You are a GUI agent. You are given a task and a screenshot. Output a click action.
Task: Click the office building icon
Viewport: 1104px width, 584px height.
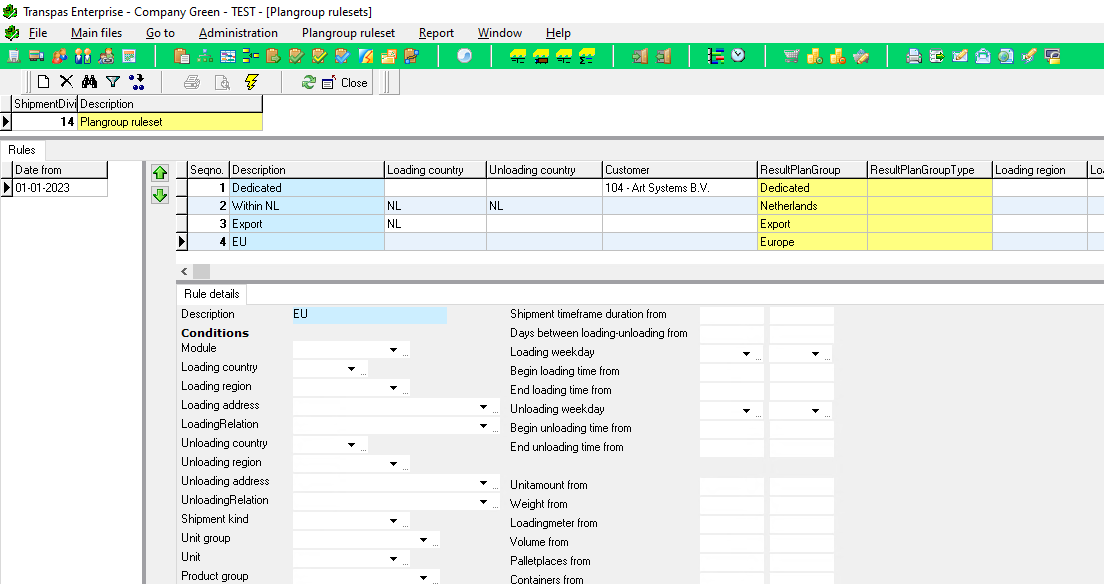point(13,56)
